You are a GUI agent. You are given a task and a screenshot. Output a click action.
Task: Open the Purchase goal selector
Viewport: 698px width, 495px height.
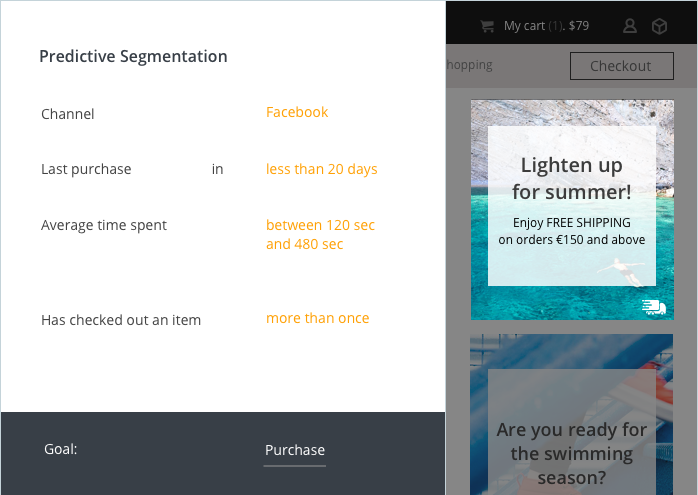pyautogui.click(x=295, y=450)
